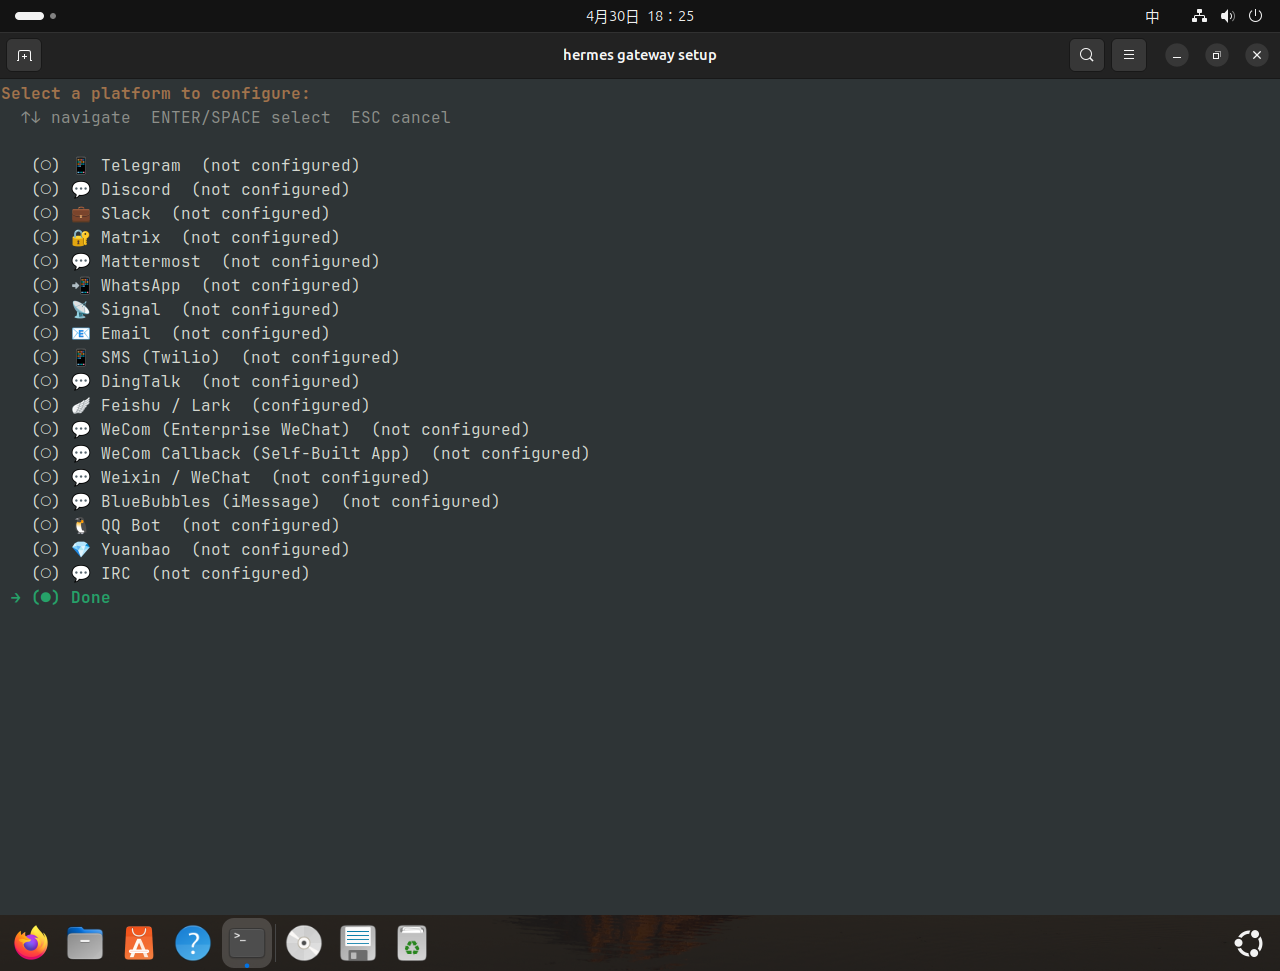
Task: Click the phone-with-arrow icon beside WhatsApp
Action: pos(81,286)
